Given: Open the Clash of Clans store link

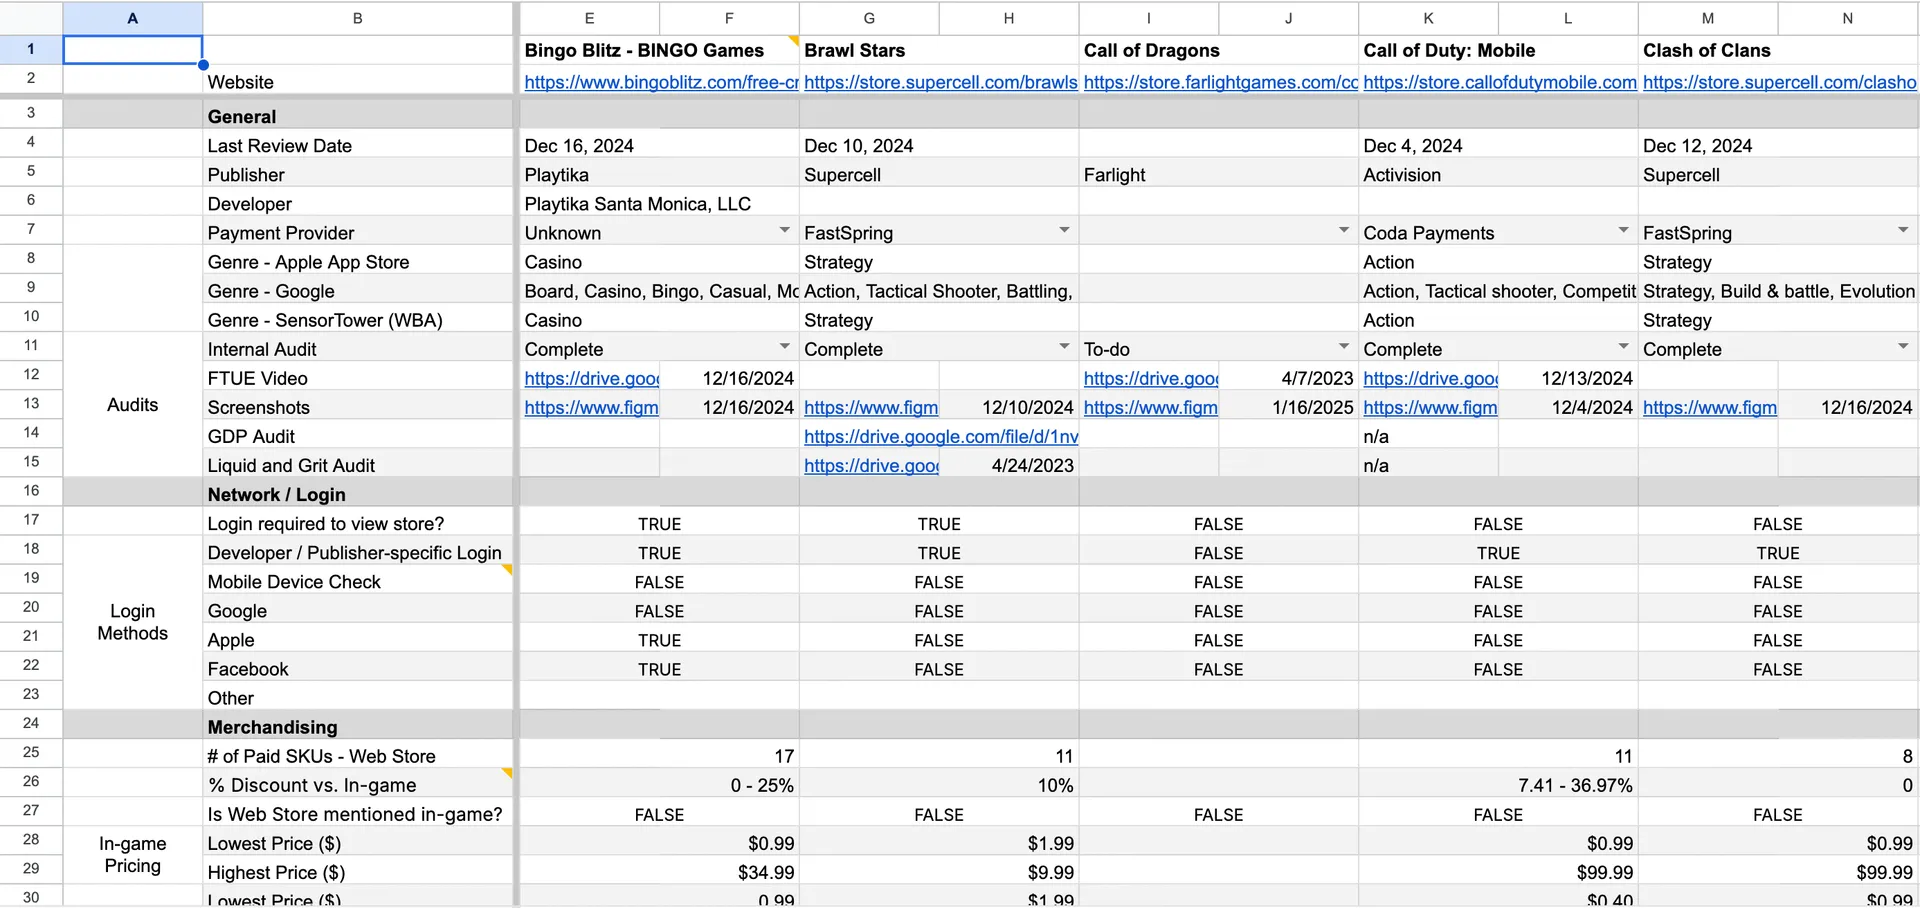Looking at the screenshot, I should click(x=1780, y=82).
